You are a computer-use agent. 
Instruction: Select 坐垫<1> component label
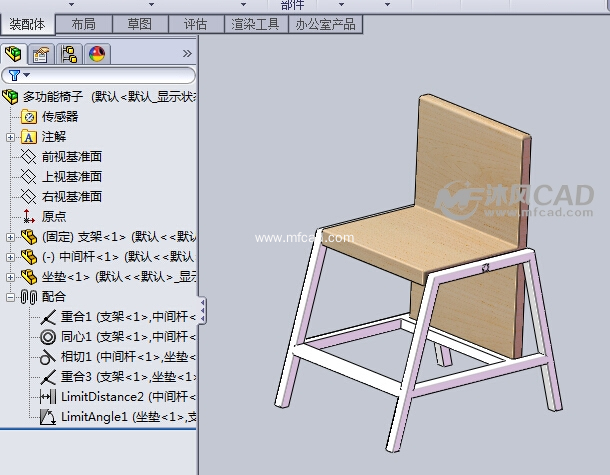point(119,277)
